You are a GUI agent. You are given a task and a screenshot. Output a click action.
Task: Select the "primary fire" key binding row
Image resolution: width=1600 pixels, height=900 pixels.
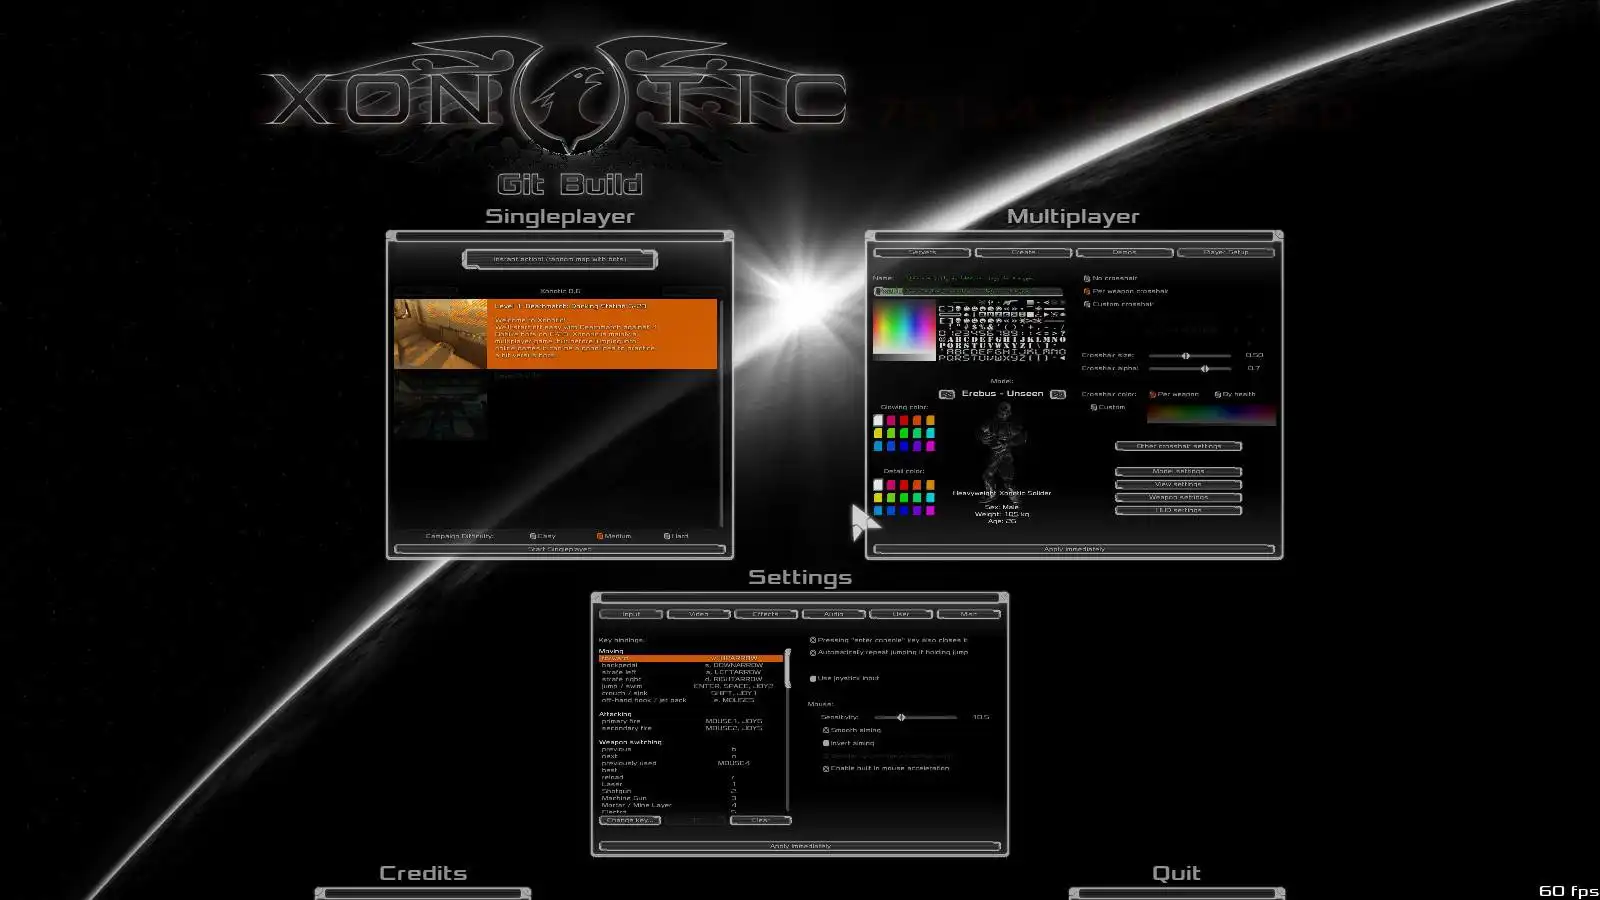point(690,721)
